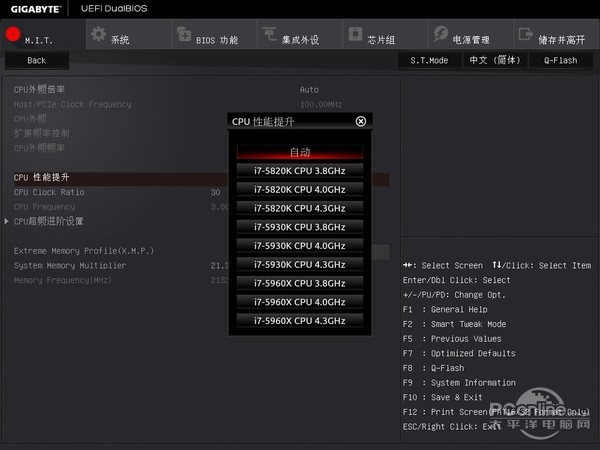The image size is (600, 450).
Task: Choose i7-5820K CPU 3.8GHz
Action: click(300, 171)
